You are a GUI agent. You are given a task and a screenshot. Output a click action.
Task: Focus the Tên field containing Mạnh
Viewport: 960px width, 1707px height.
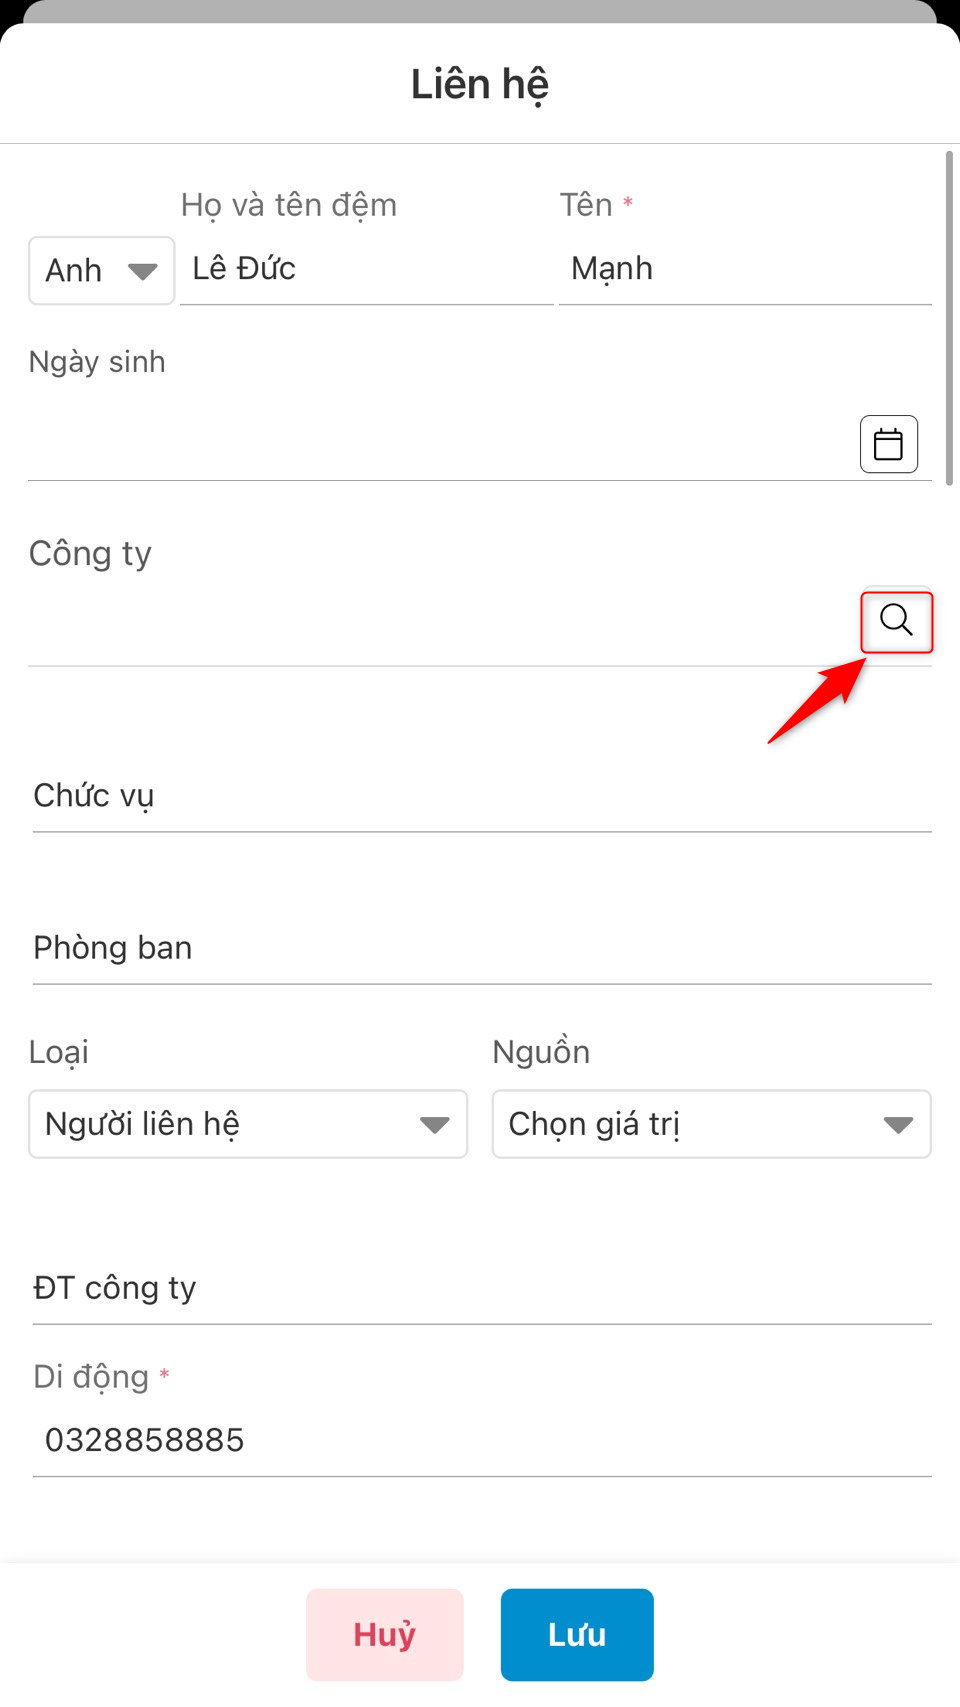(x=745, y=269)
